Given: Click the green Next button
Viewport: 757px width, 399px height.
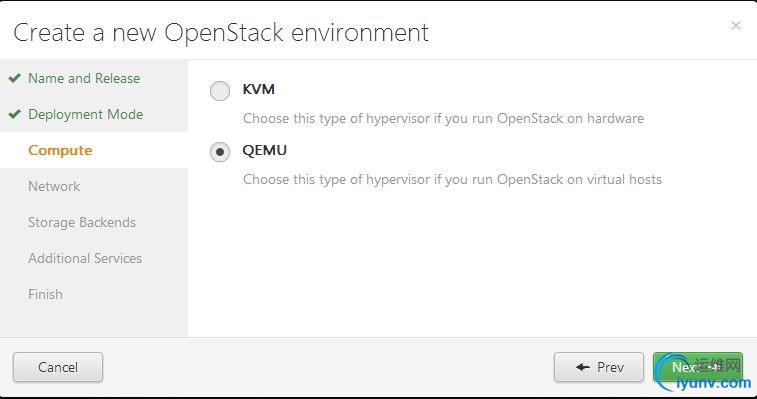Looking at the screenshot, I should 698,367.
